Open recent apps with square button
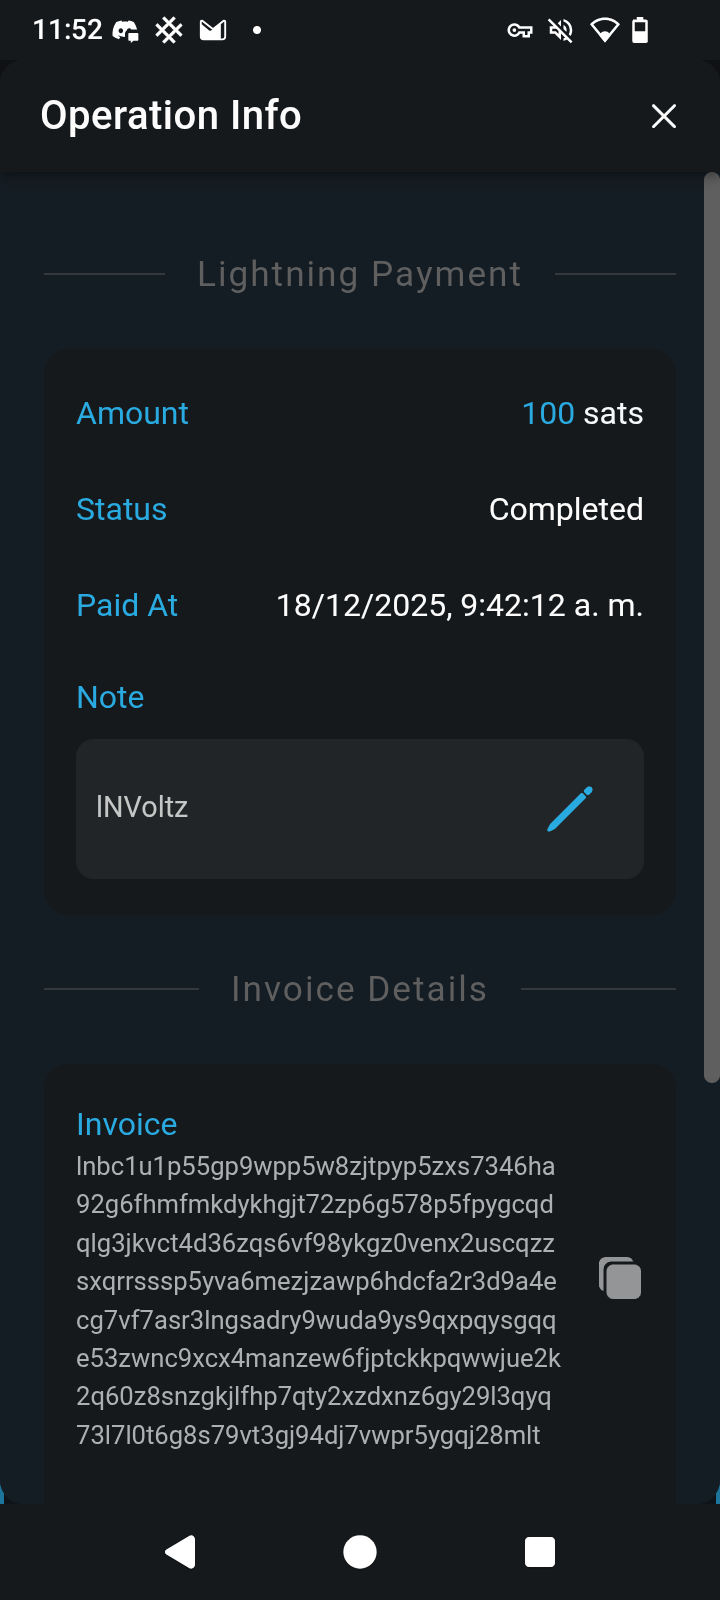This screenshot has width=720, height=1600. pyautogui.click(x=540, y=1552)
